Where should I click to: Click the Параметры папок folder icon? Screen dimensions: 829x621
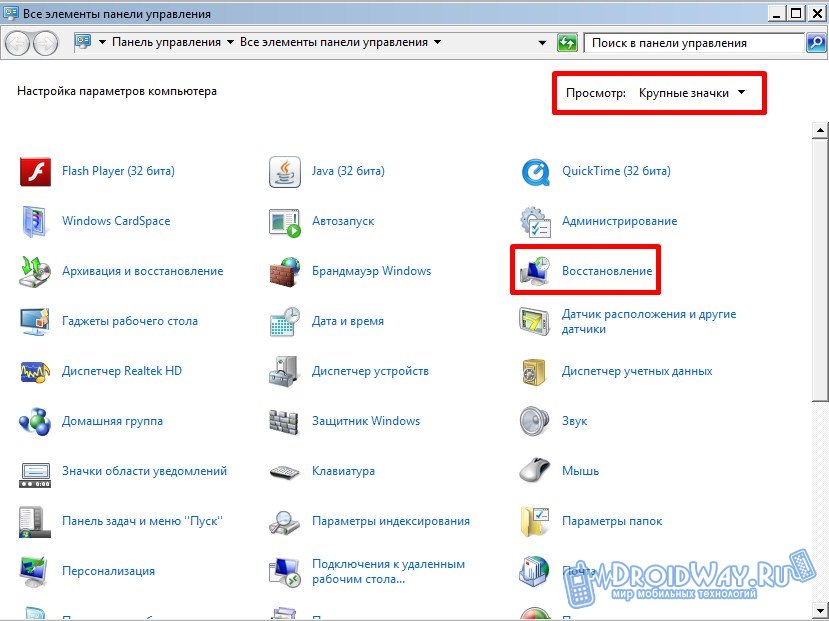[x=535, y=522]
